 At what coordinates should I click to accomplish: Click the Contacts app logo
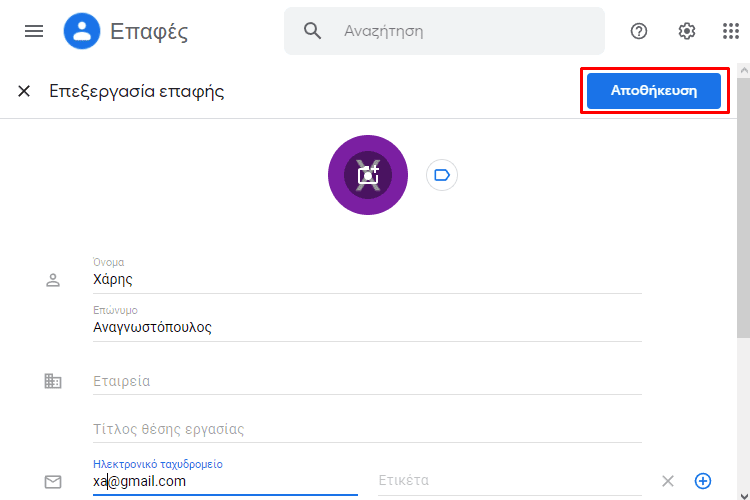pos(82,31)
